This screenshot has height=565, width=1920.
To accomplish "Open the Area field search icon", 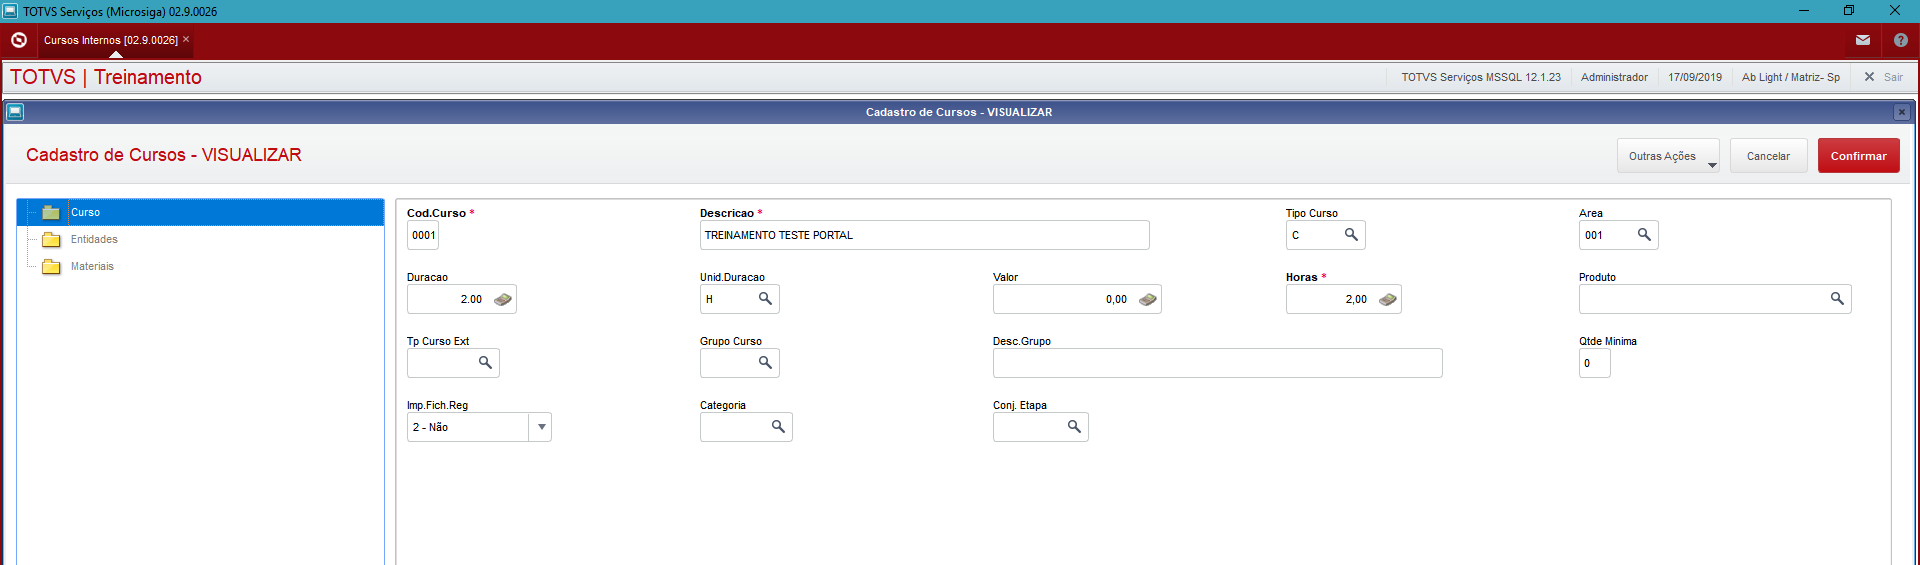I will pos(1644,235).
